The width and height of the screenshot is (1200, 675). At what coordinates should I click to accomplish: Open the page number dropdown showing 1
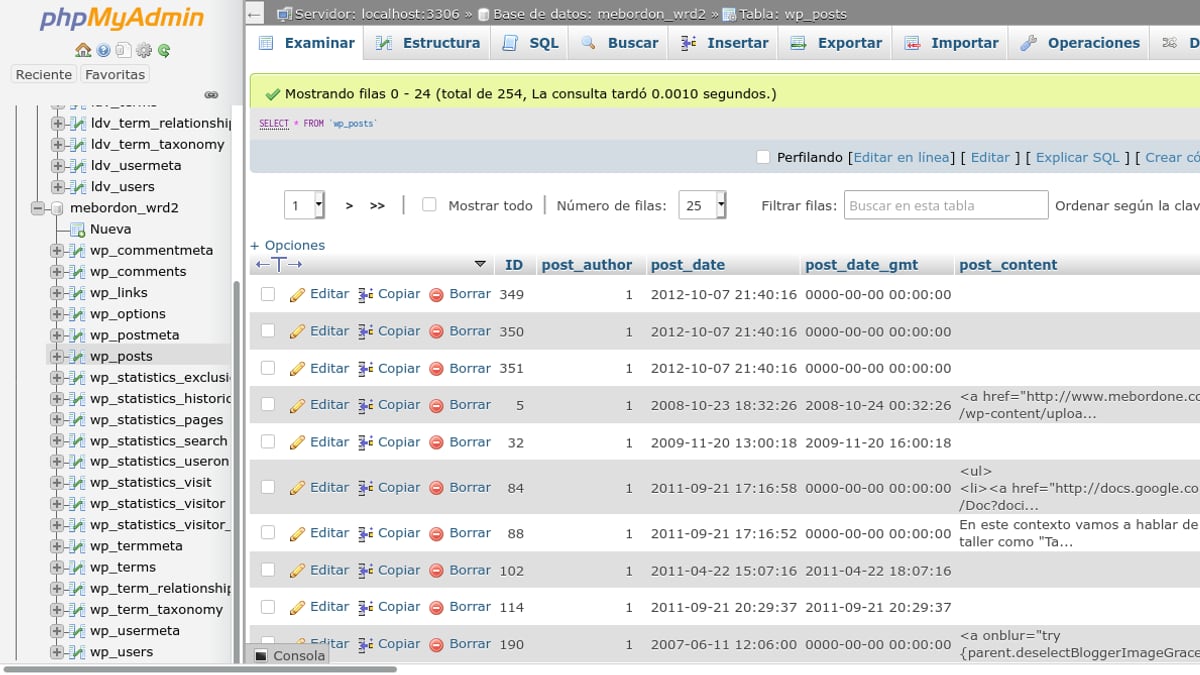pos(305,205)
